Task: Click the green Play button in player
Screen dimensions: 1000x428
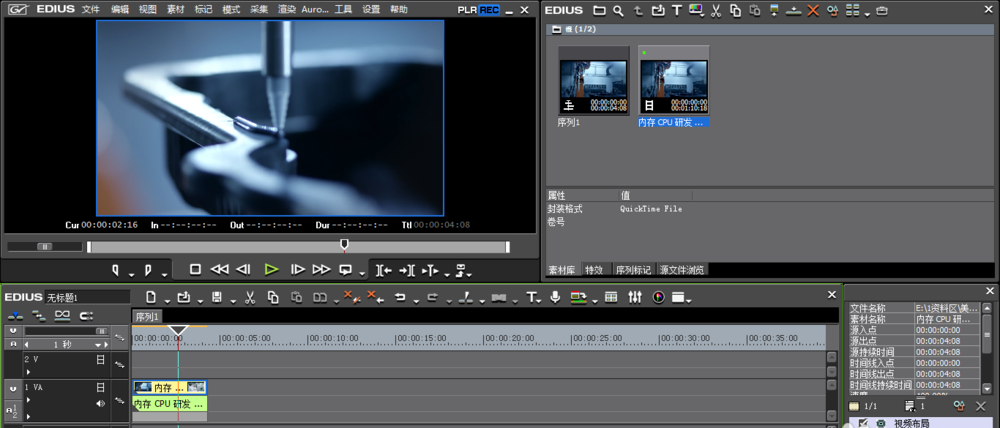Action: tap(271, 269)
